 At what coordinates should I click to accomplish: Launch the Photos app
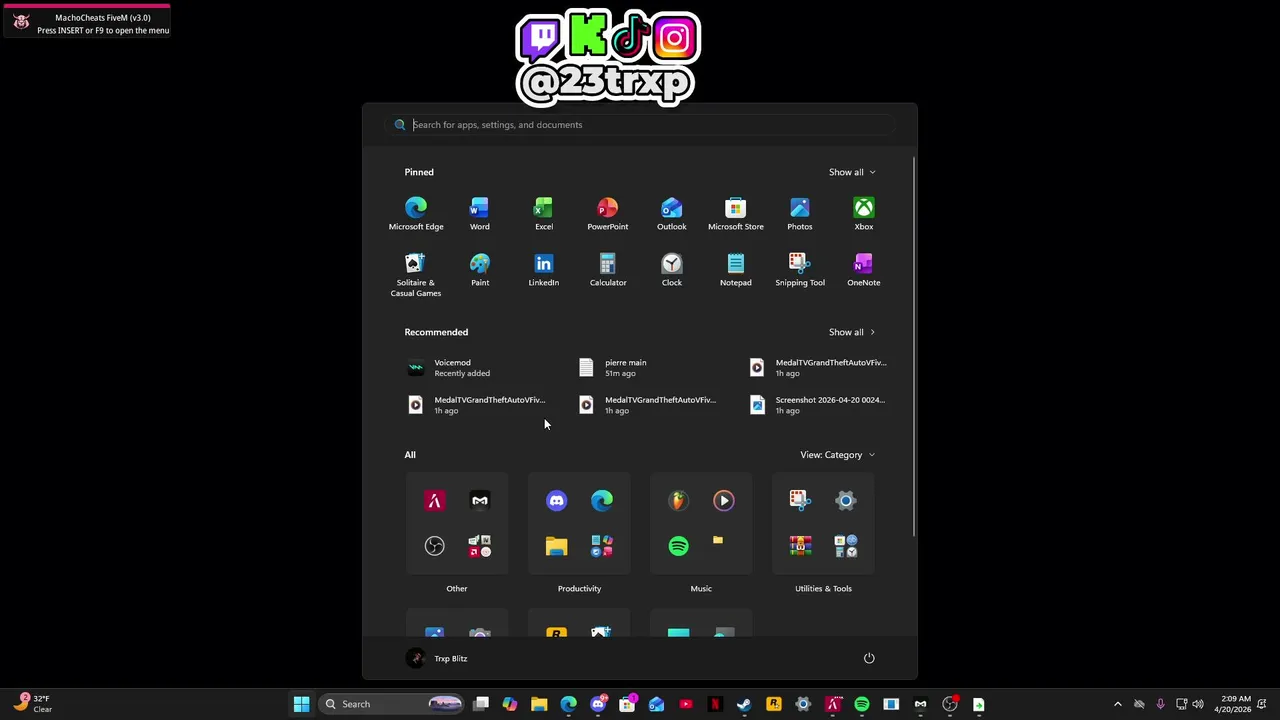point(800,214)
